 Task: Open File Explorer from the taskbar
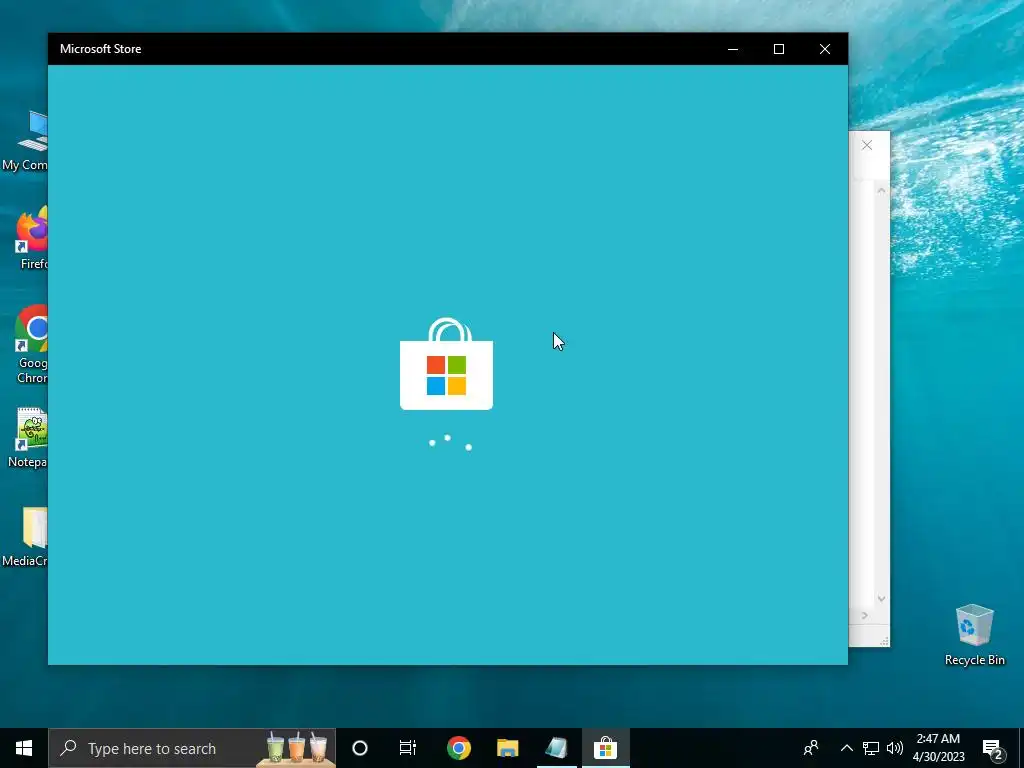click(x=507, y=748)
